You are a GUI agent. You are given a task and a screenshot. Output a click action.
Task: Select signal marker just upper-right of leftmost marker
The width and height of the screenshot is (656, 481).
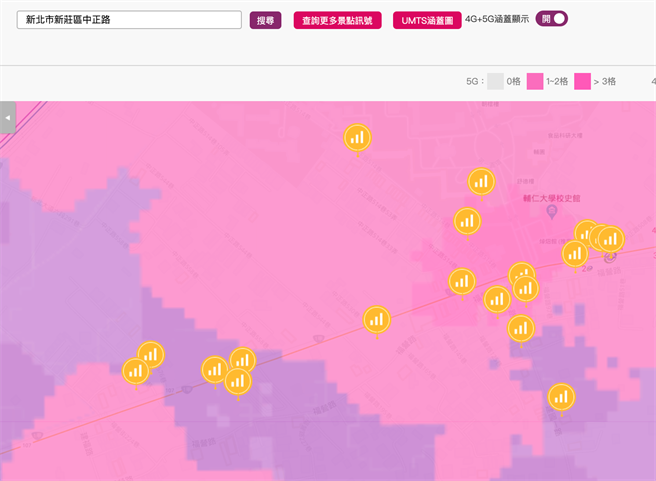click(151, 354)
